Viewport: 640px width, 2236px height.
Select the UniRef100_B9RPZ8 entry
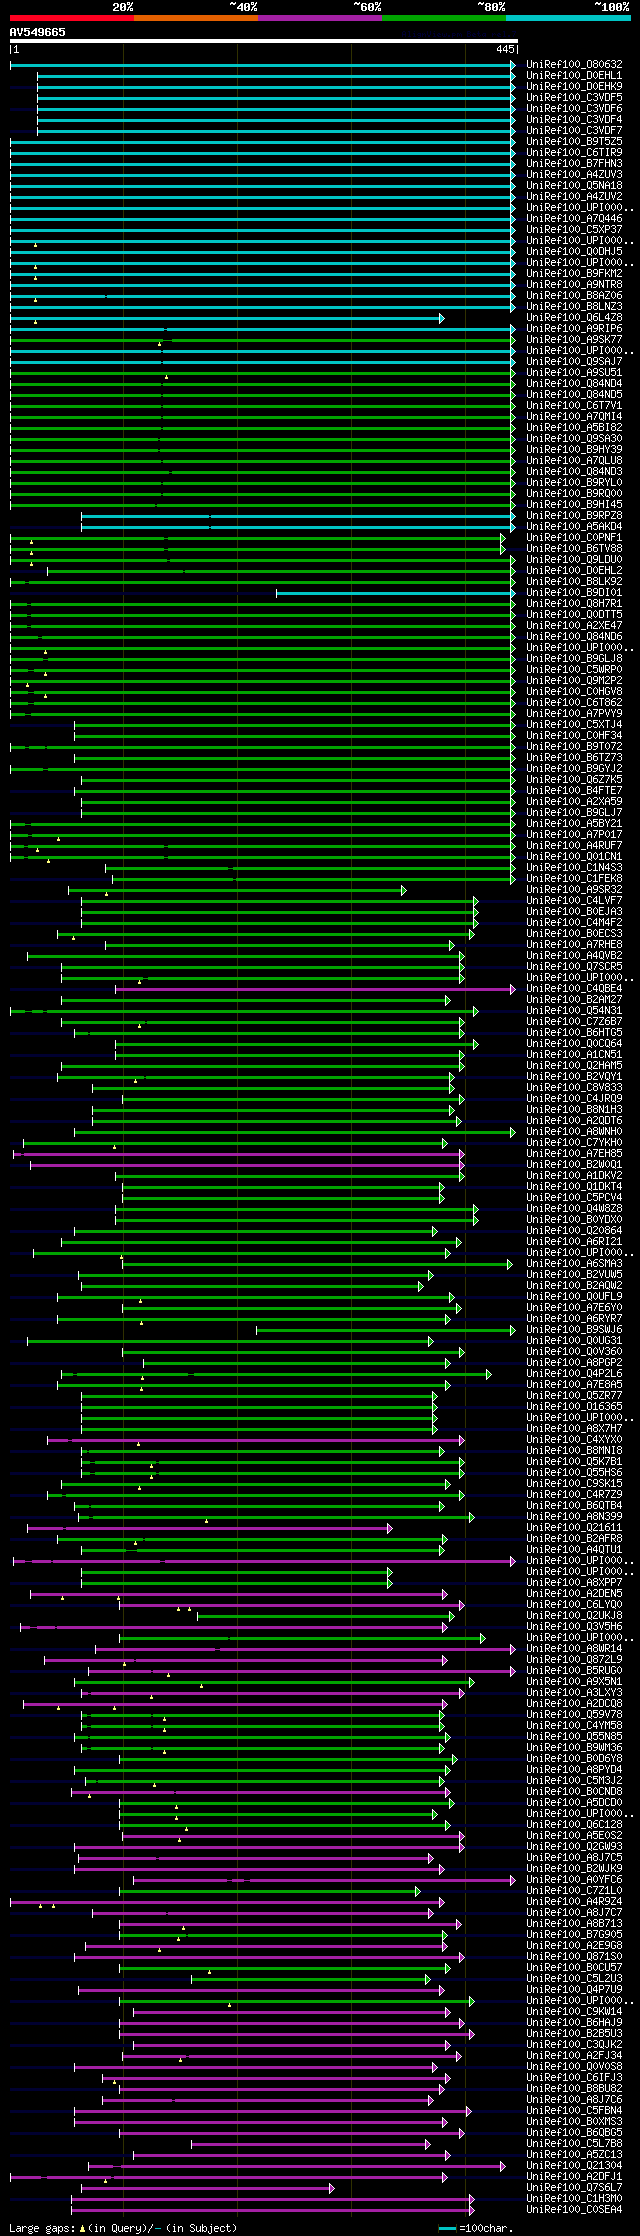[574, 515]
